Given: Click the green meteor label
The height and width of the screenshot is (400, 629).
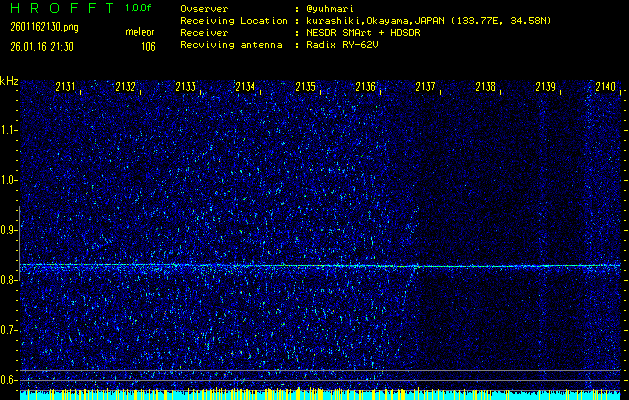Looking at the screenshot, I should [140, 33].
